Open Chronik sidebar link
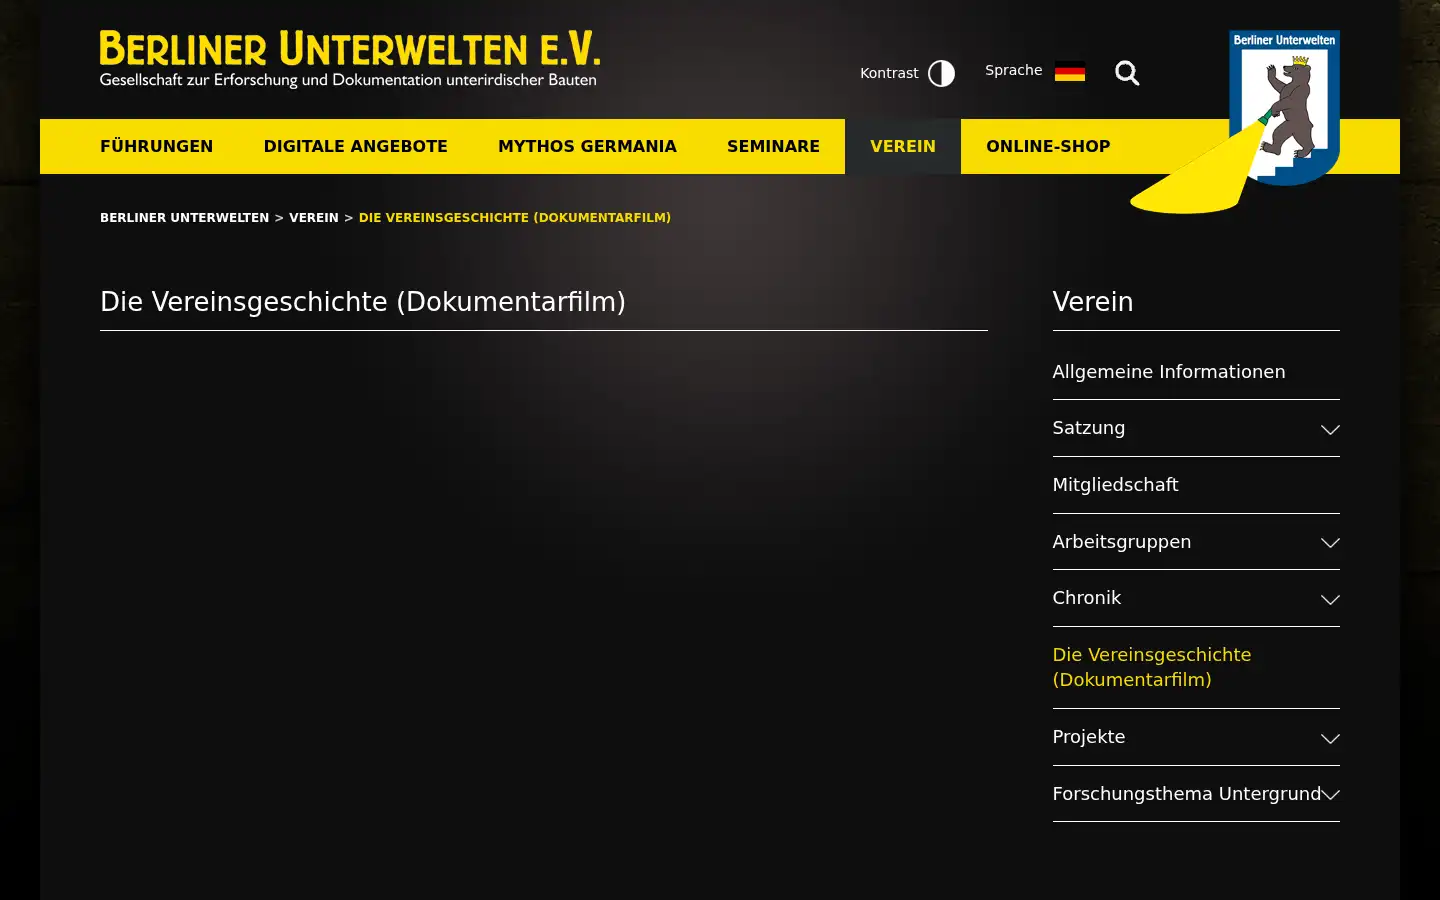This screenshot has width=1440, height=900. 1087,598
